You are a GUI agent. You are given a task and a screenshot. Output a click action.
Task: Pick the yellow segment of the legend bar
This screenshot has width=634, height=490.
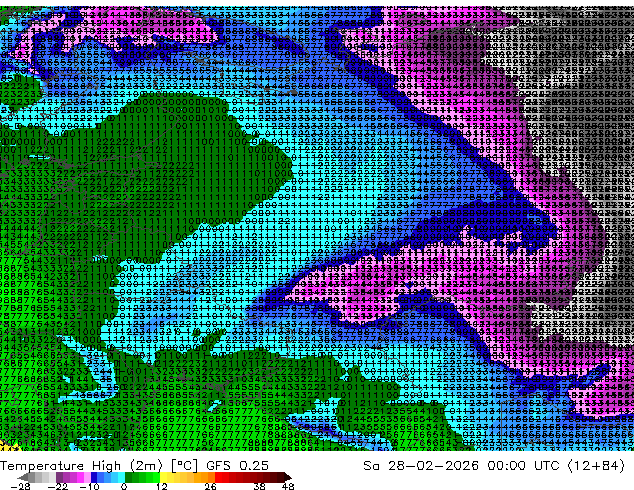pyautogui.click(x=172, y=477)
